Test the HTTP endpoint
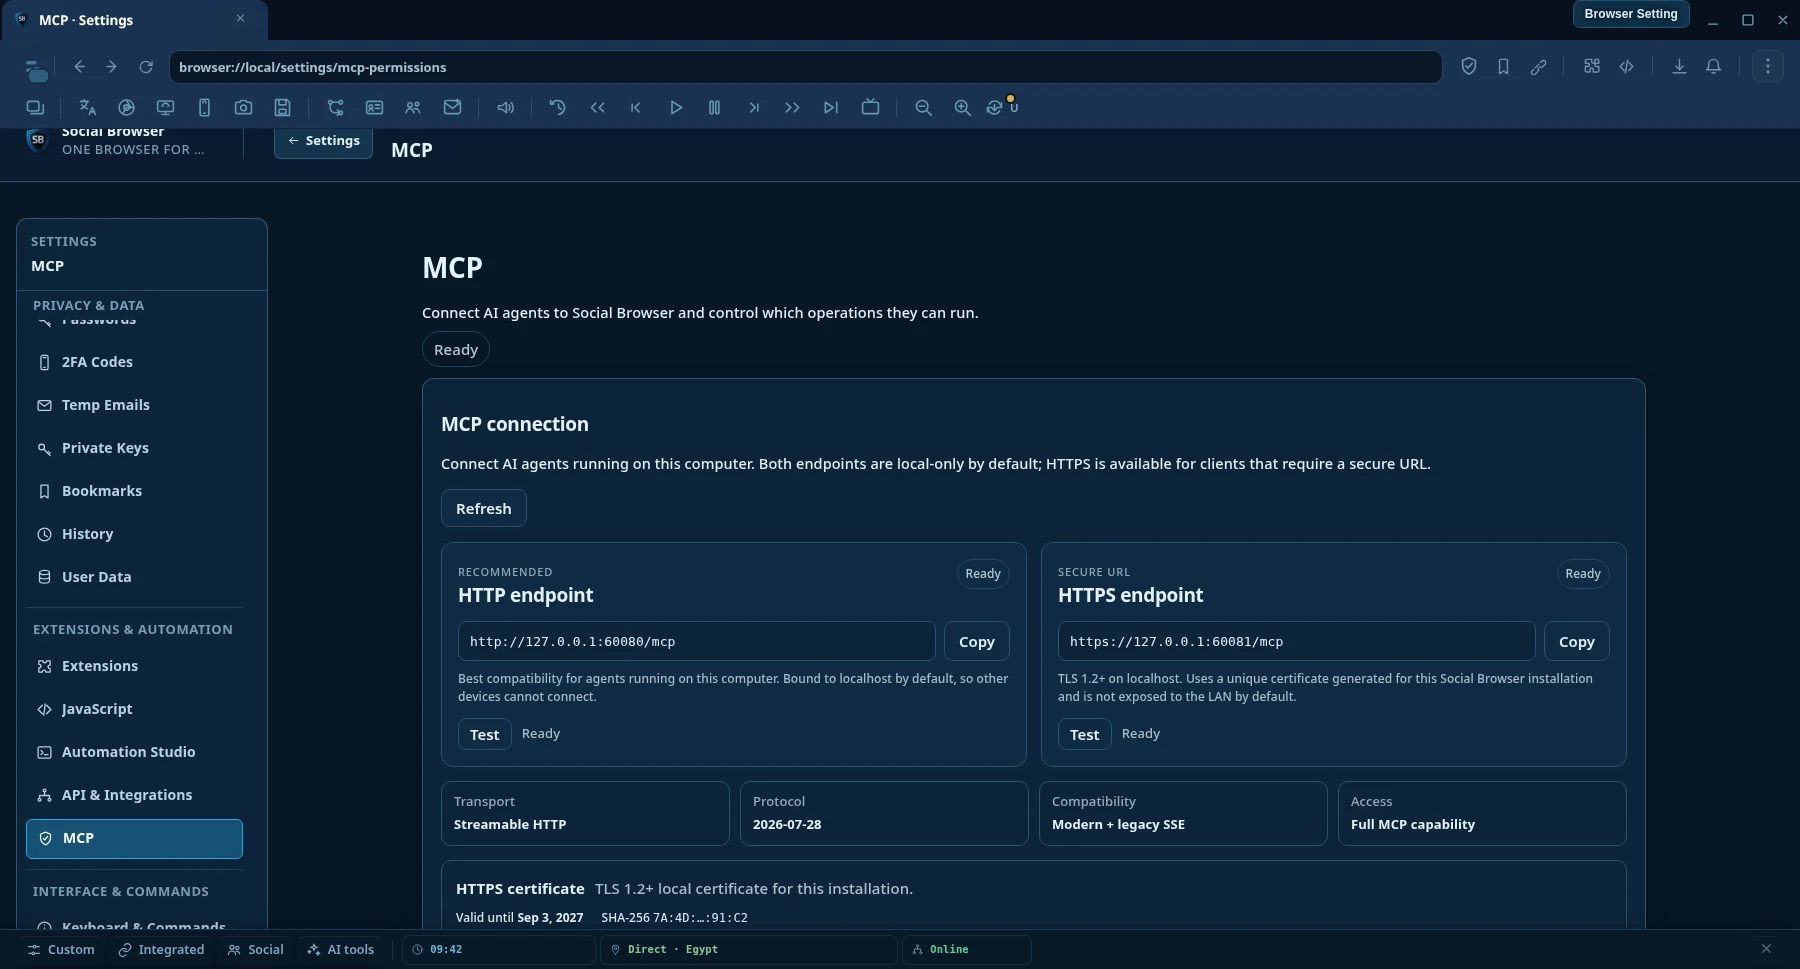The width and height of the screenshot is (1800, 969). point(485,735)
